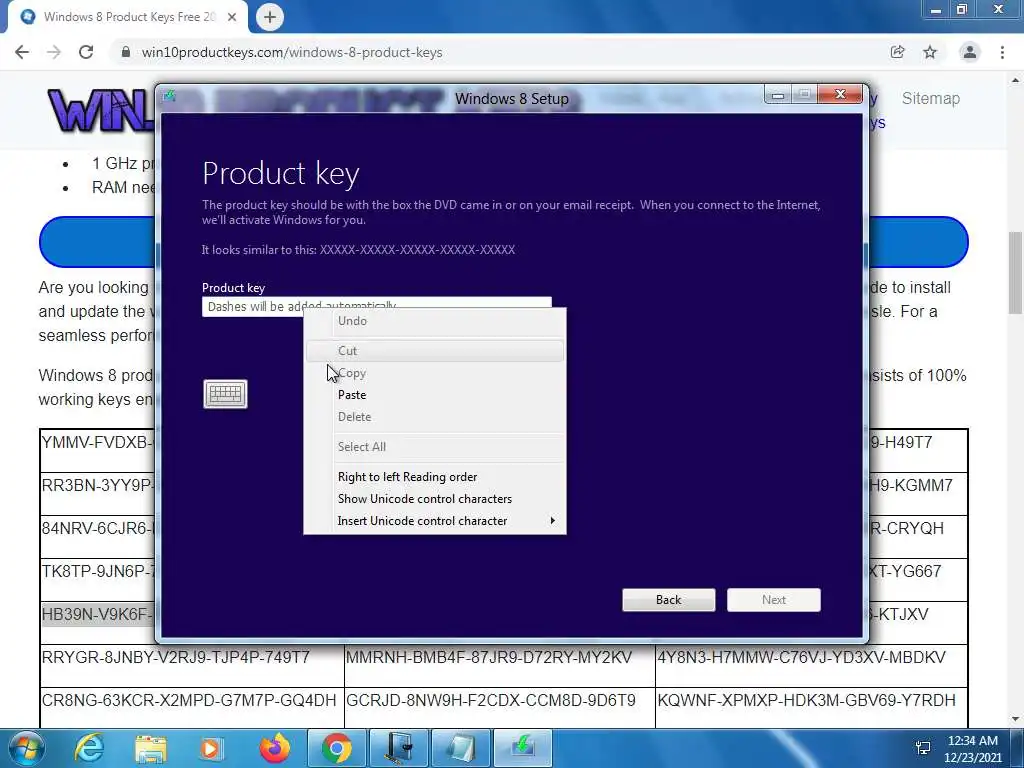Click the scrollbar up arrow

point(1016,80)
